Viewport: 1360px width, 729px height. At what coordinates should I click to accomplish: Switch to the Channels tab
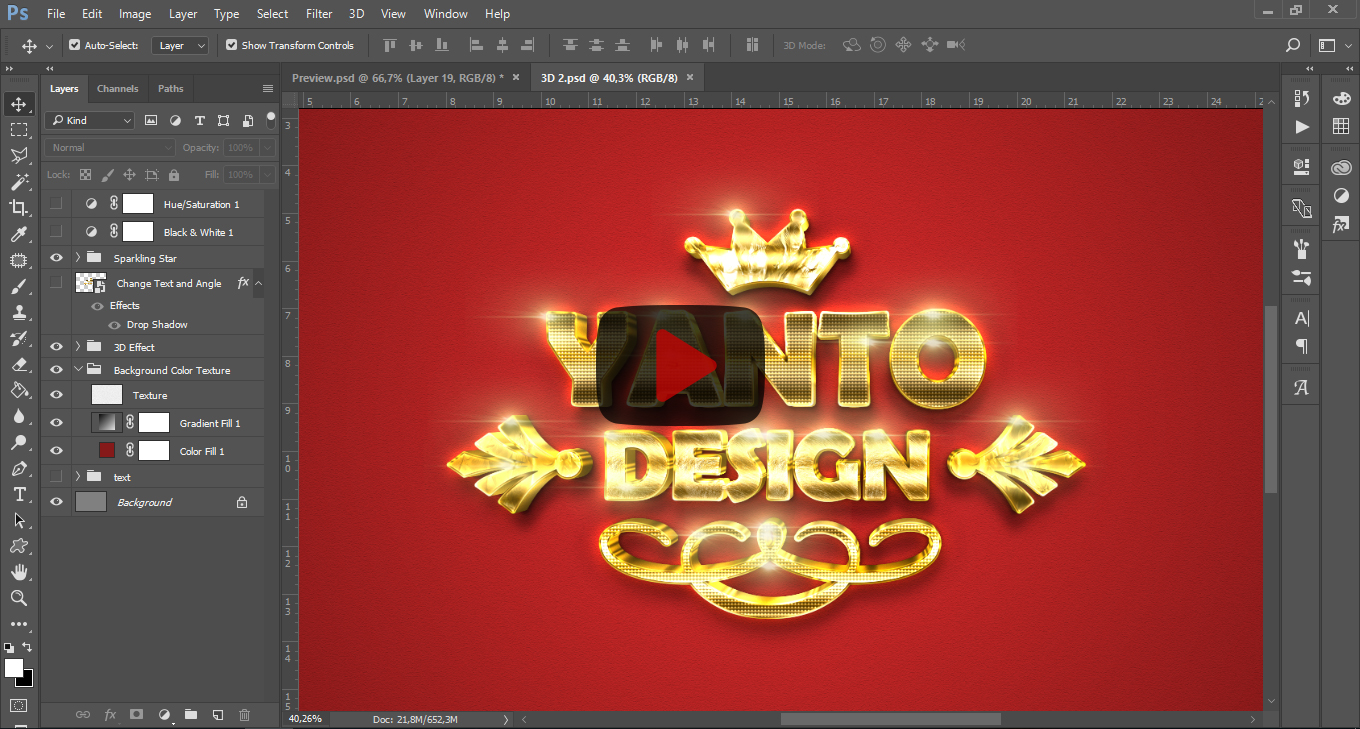117,88
